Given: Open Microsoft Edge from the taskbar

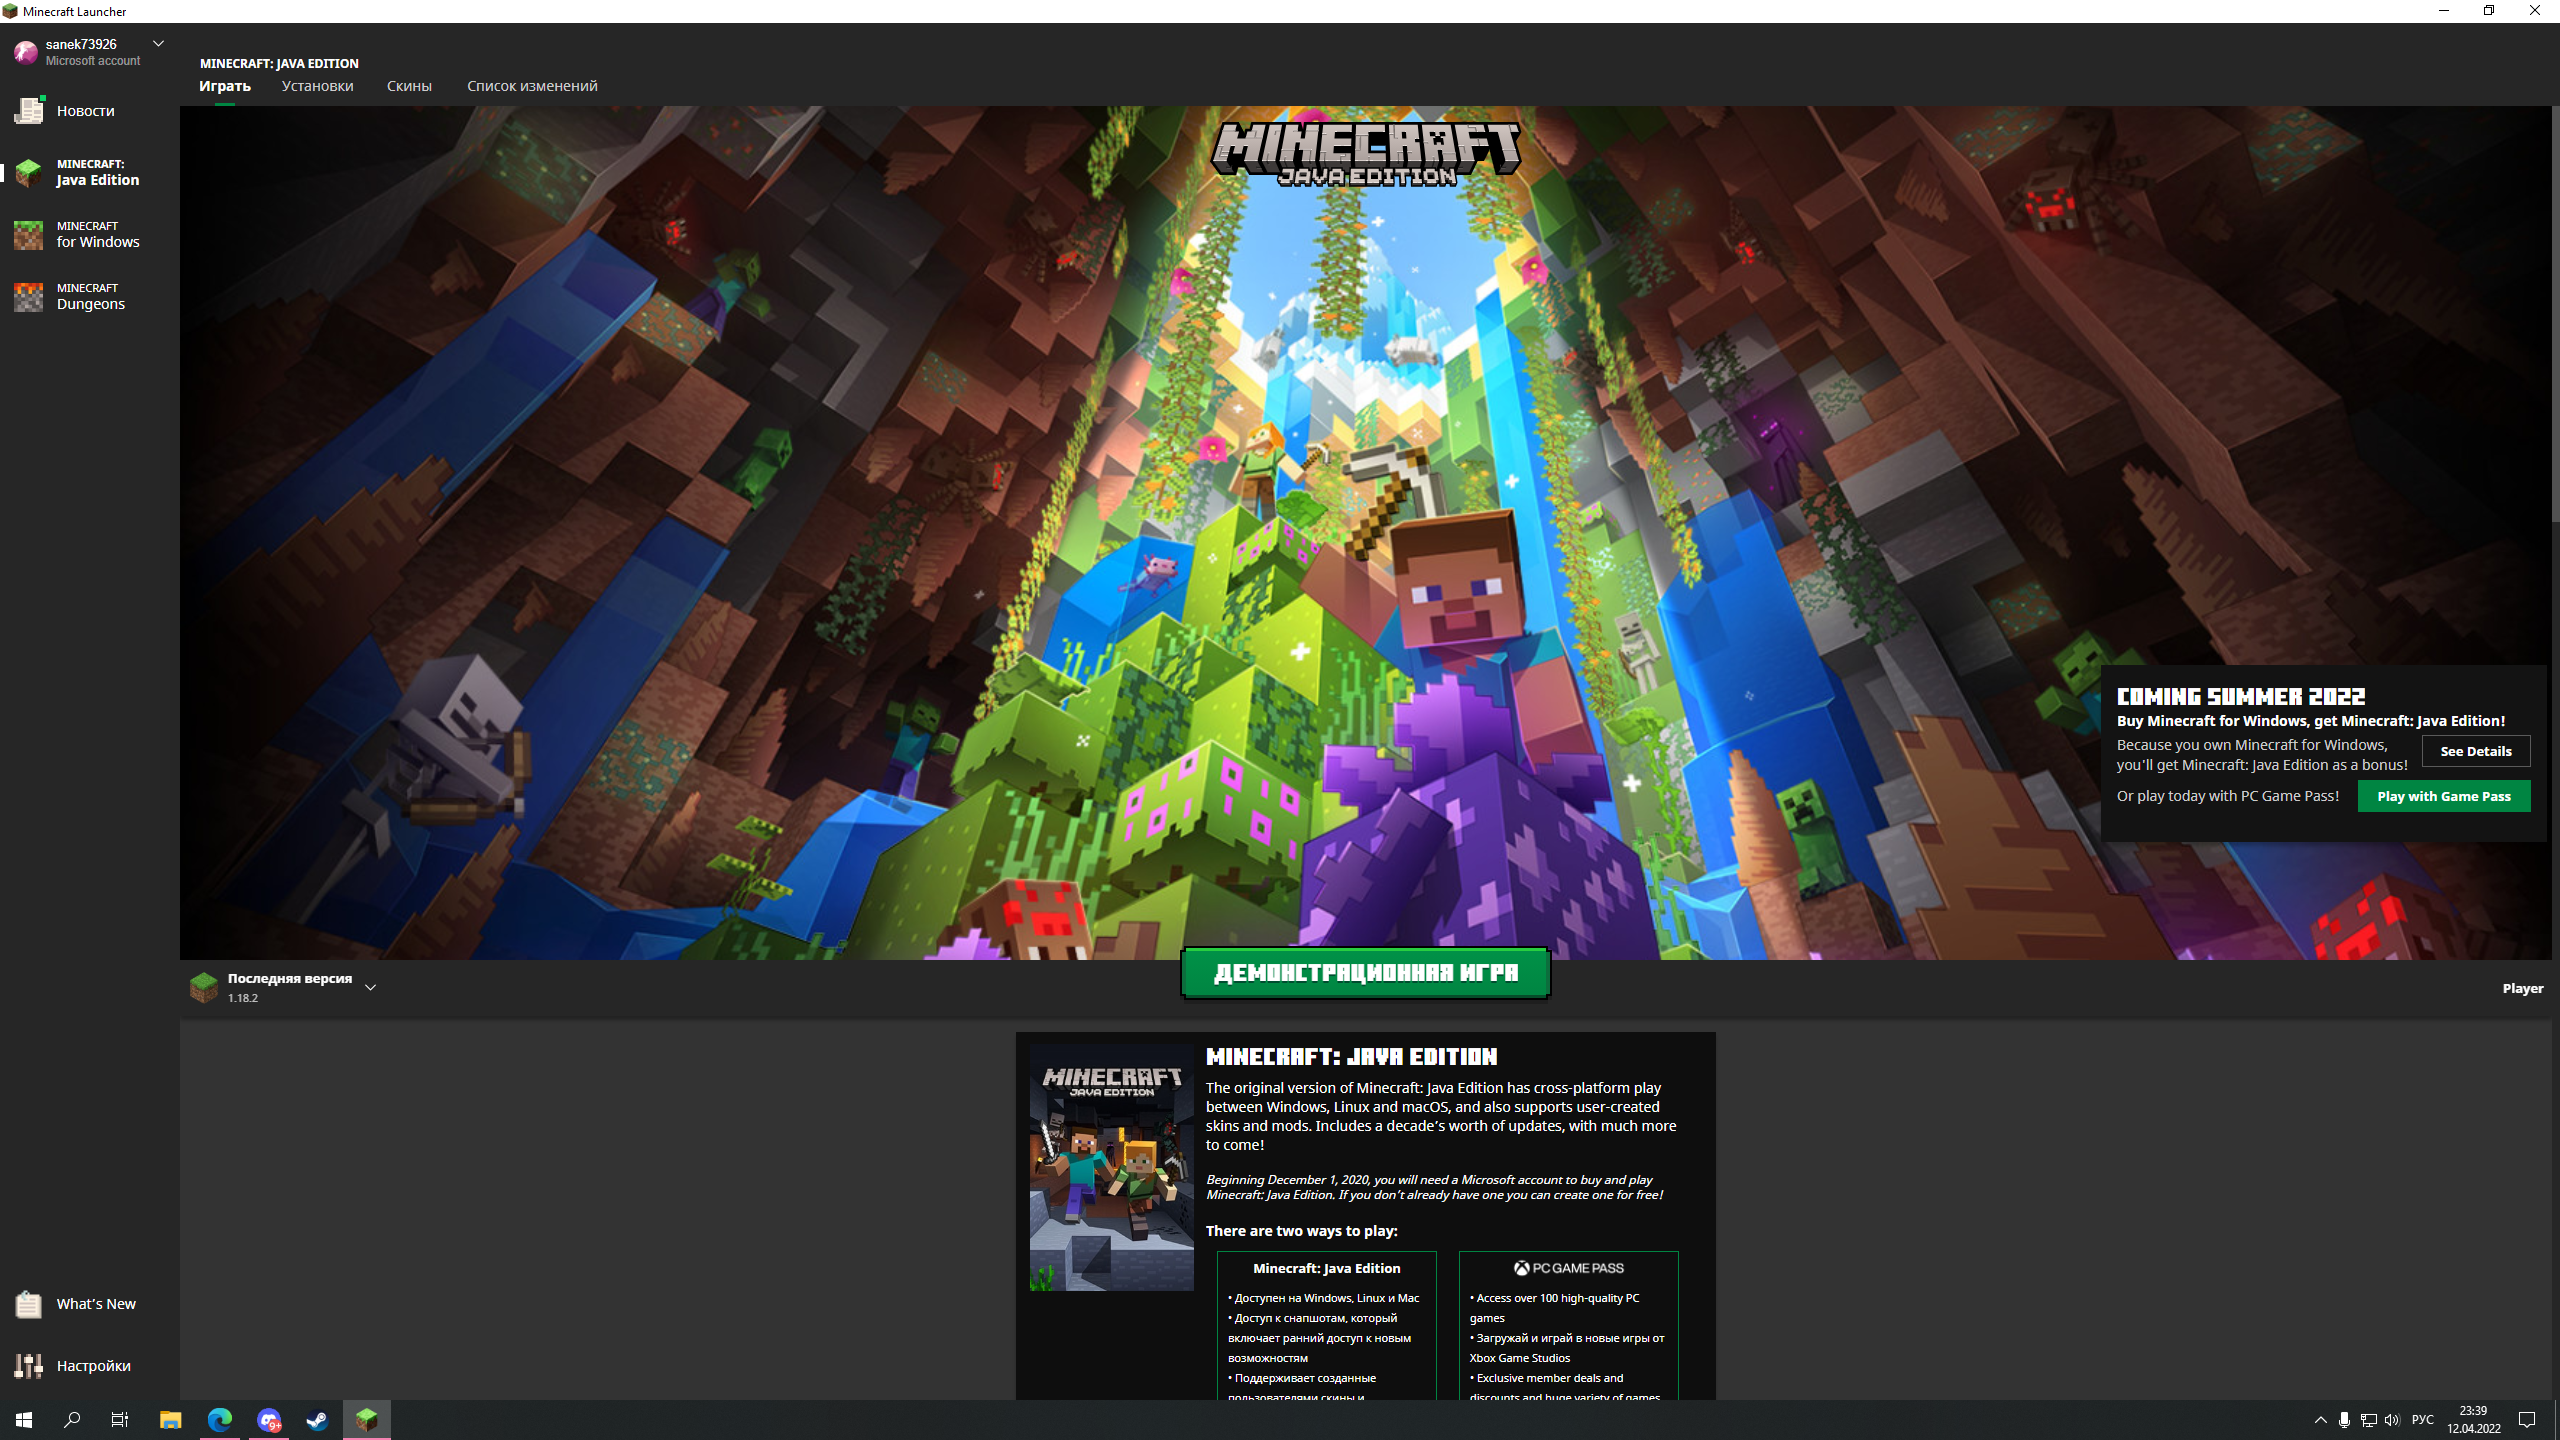Looking at the screenshot, I should (x=219, y=1420).
